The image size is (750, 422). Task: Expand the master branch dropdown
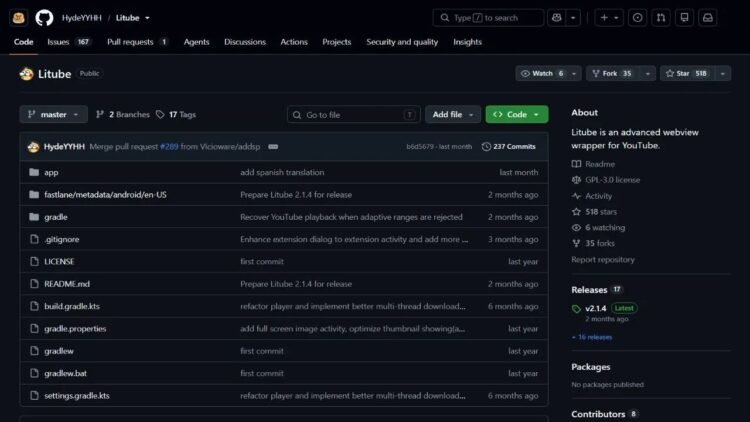pyautogui.click(x=54, y=114)
